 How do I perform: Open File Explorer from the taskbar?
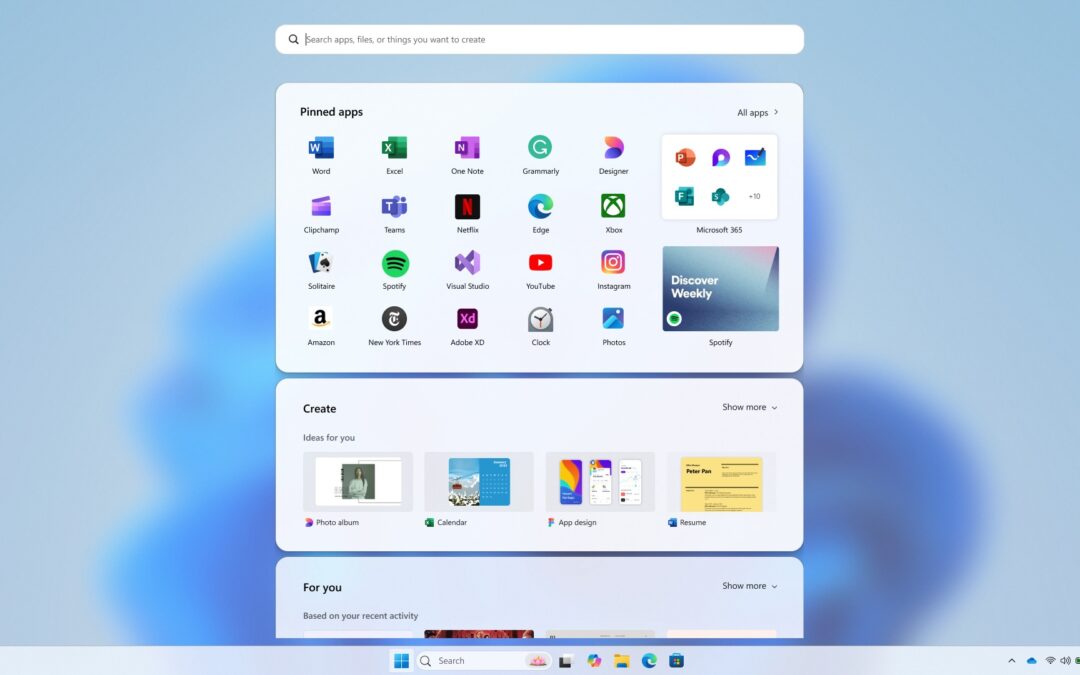[x=621, y=661]
